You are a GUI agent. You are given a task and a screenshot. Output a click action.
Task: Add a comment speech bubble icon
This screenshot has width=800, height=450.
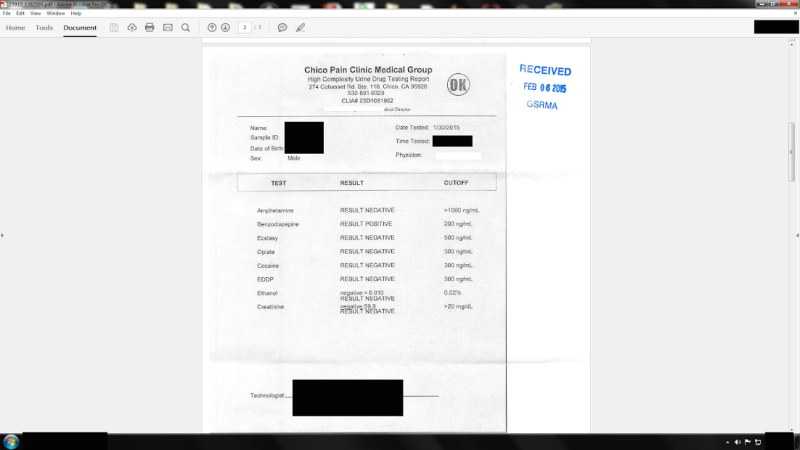(x=282, y=27)
